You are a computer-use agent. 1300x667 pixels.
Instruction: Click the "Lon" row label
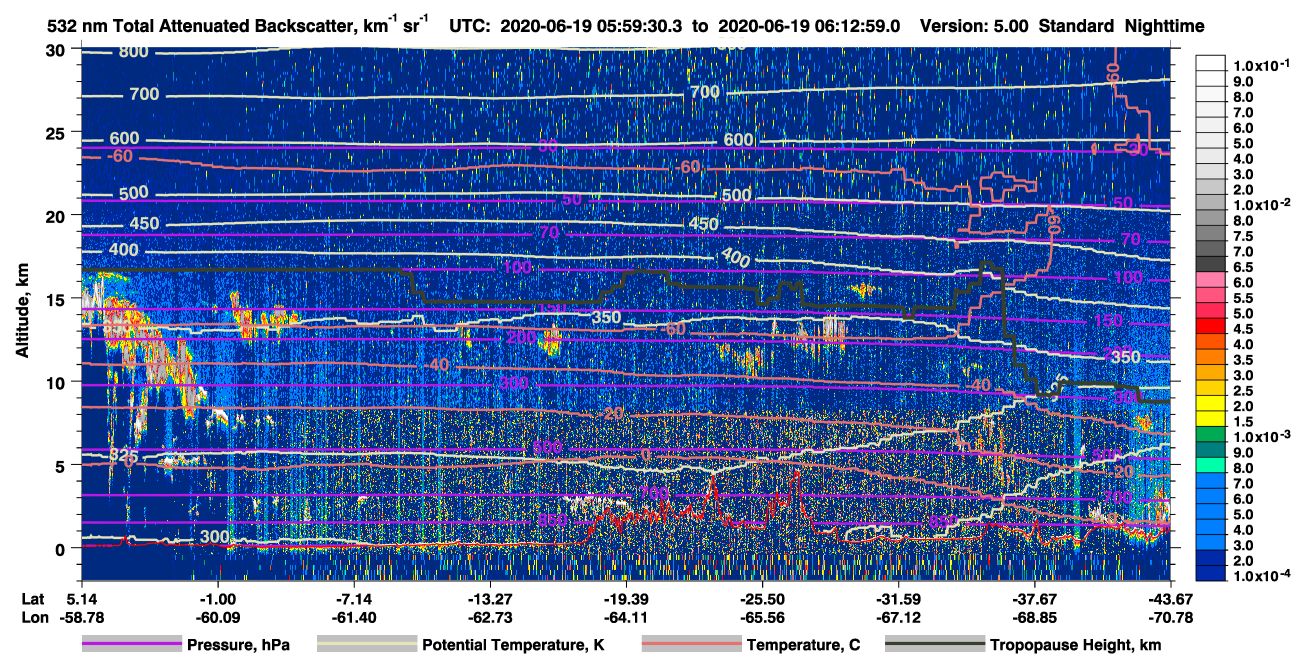click(33, 618)
